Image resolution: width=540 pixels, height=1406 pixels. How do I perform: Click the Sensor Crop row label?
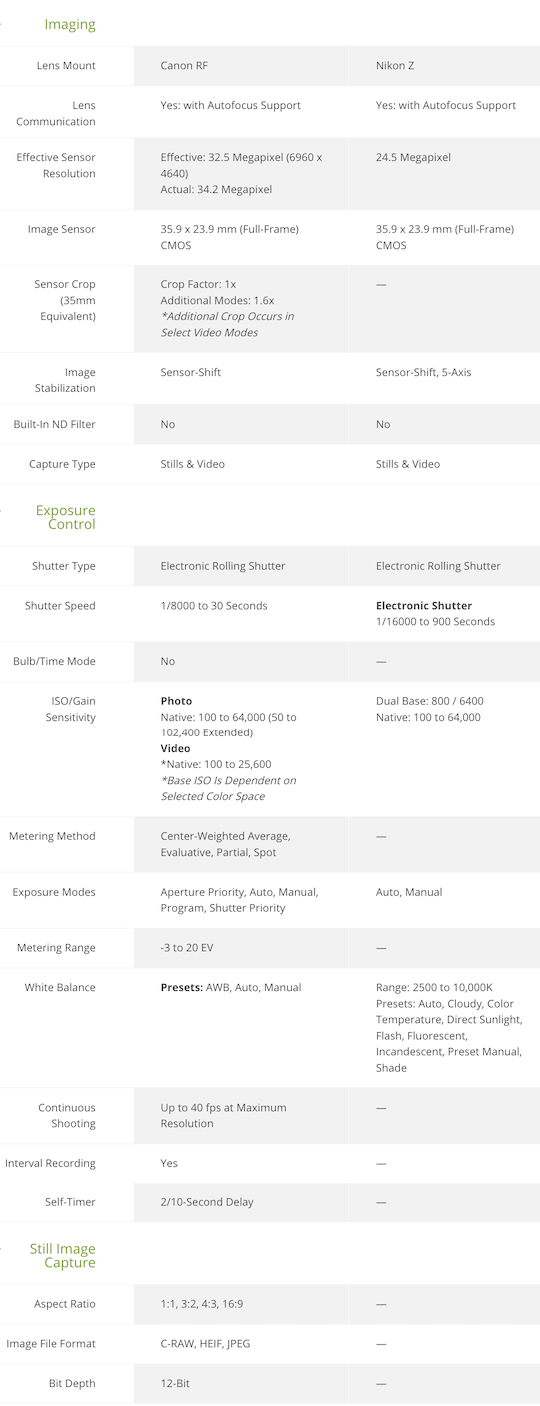[65, 300]
